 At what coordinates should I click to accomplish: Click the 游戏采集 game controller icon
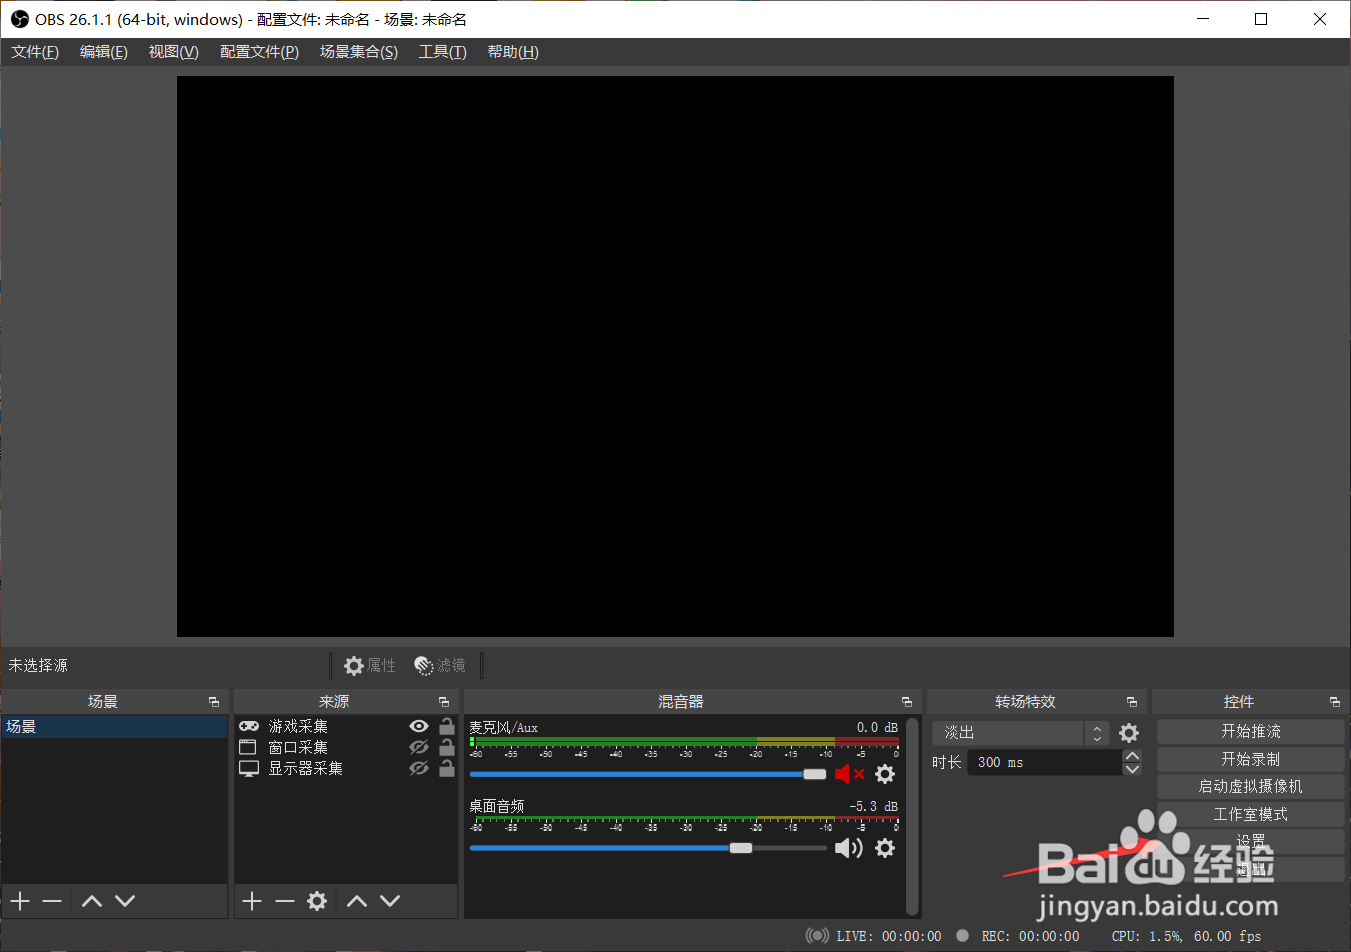[249, 726]
